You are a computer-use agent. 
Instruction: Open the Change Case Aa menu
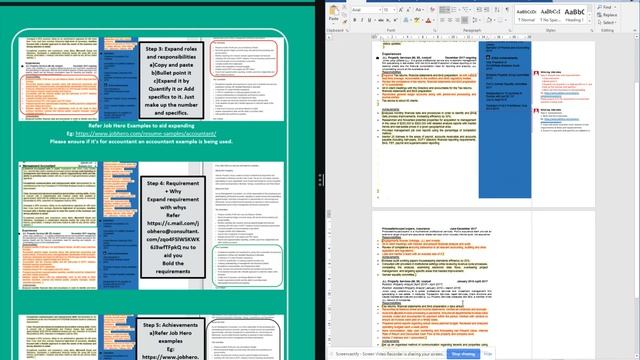[419, 9]
